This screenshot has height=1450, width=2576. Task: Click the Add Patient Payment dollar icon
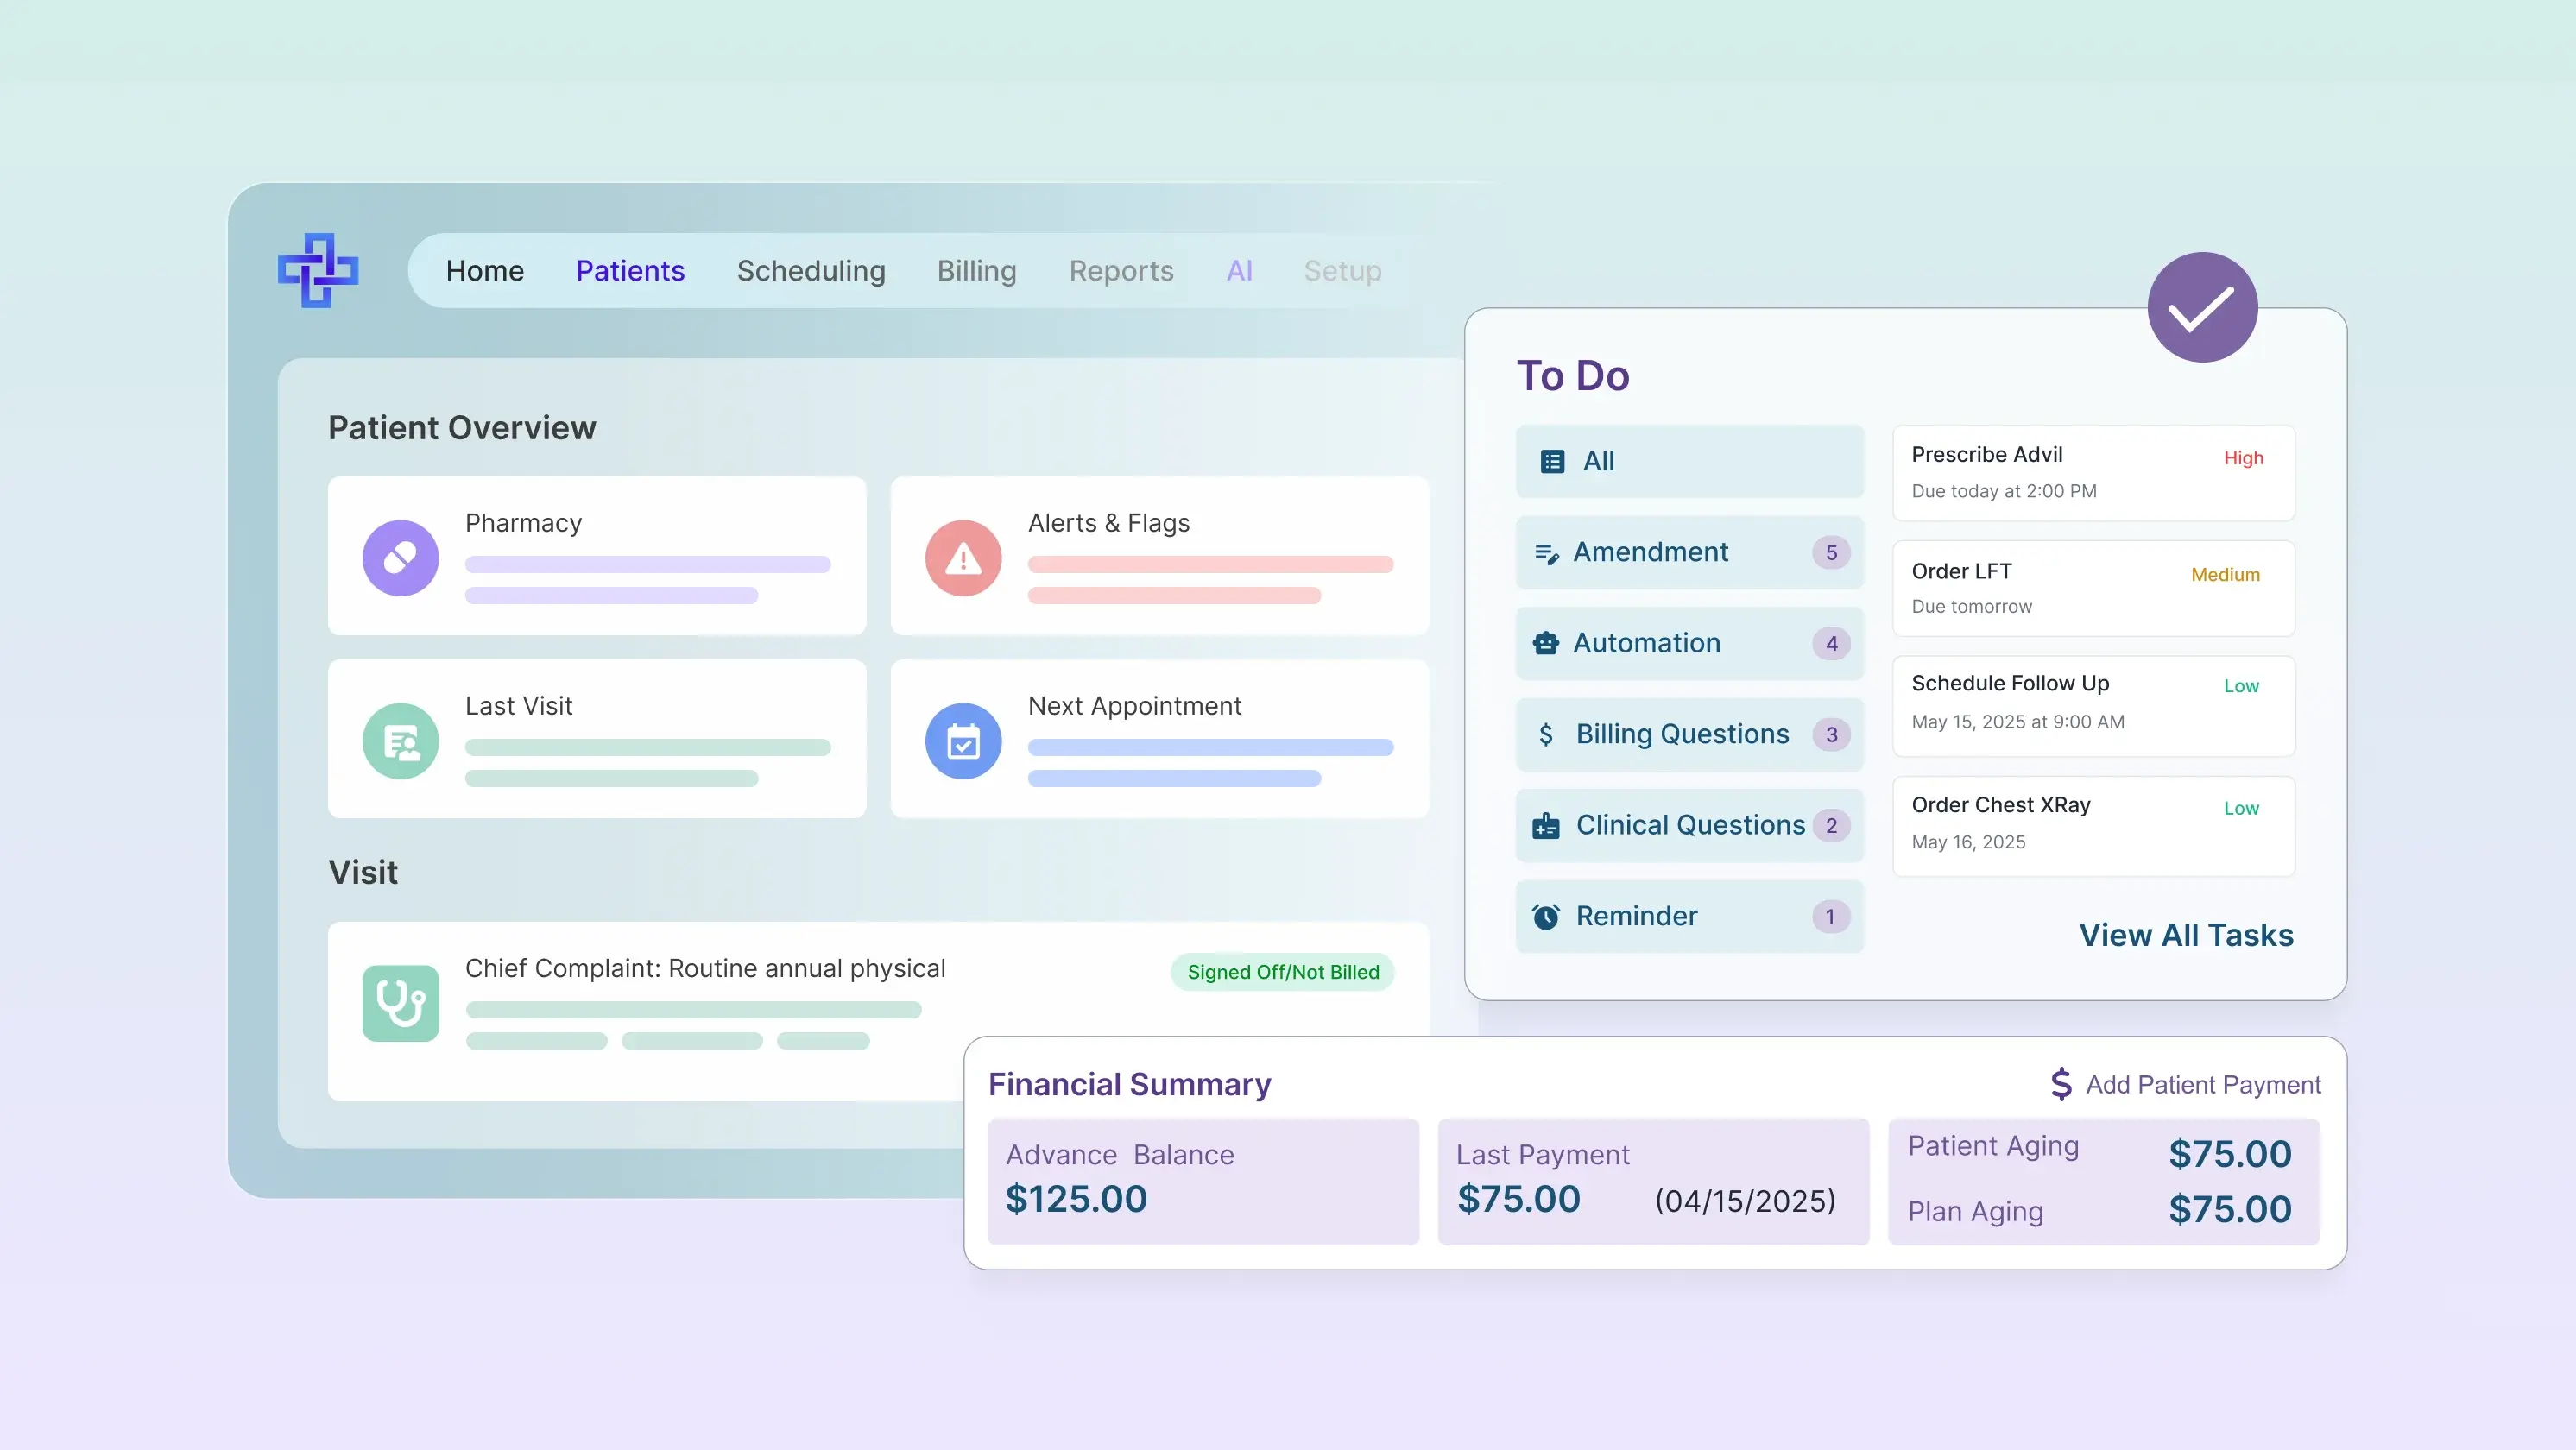point(2061,1084)
